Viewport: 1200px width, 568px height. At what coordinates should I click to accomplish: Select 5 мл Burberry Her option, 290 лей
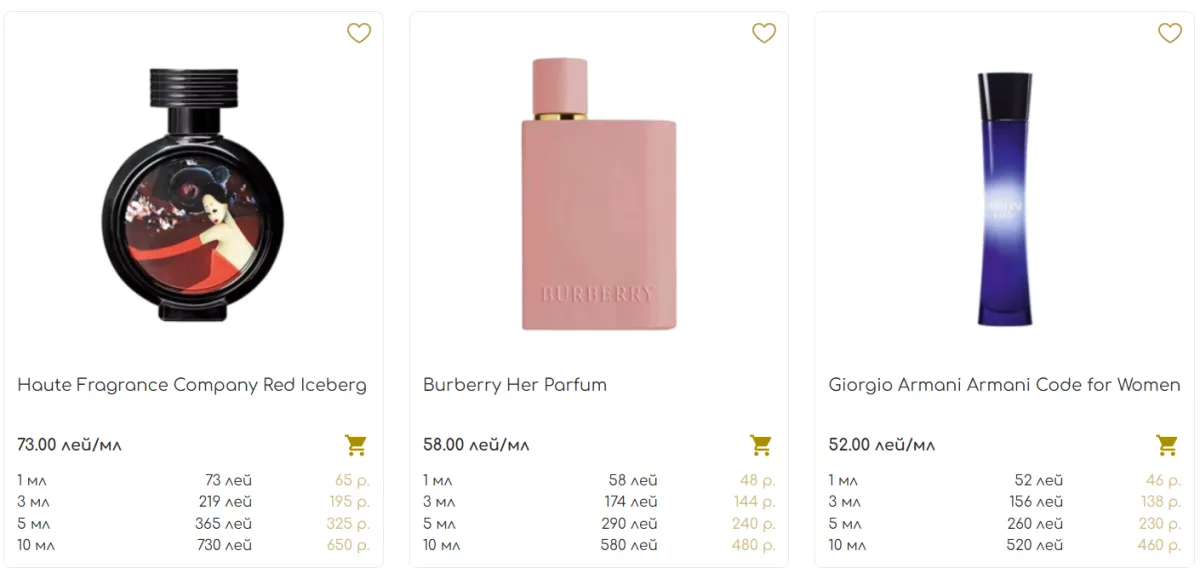599,523
